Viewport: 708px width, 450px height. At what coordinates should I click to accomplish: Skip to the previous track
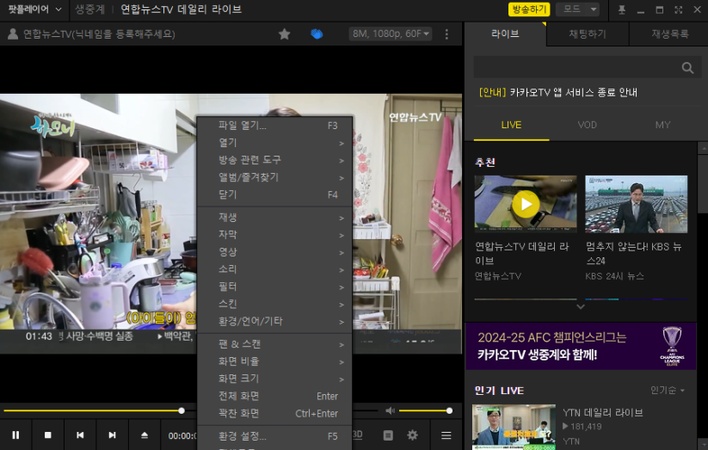(80, 435)
